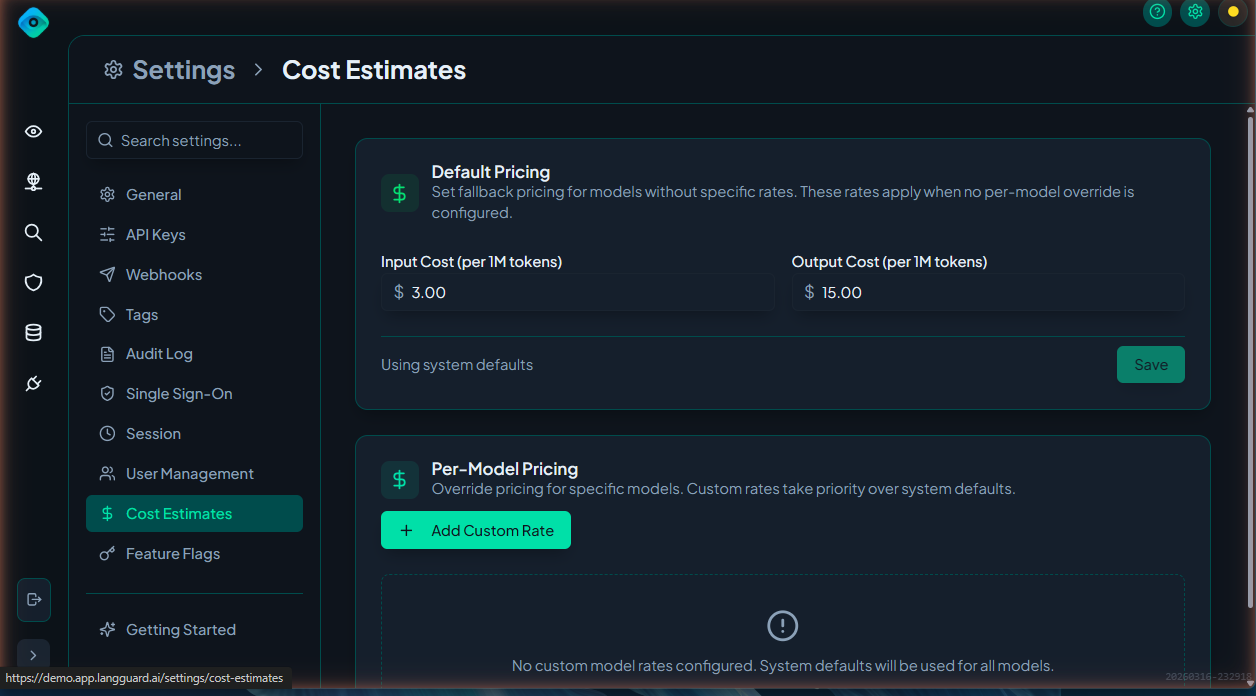
Task: Open the API Keys settings section
Action: coord(155,235)
